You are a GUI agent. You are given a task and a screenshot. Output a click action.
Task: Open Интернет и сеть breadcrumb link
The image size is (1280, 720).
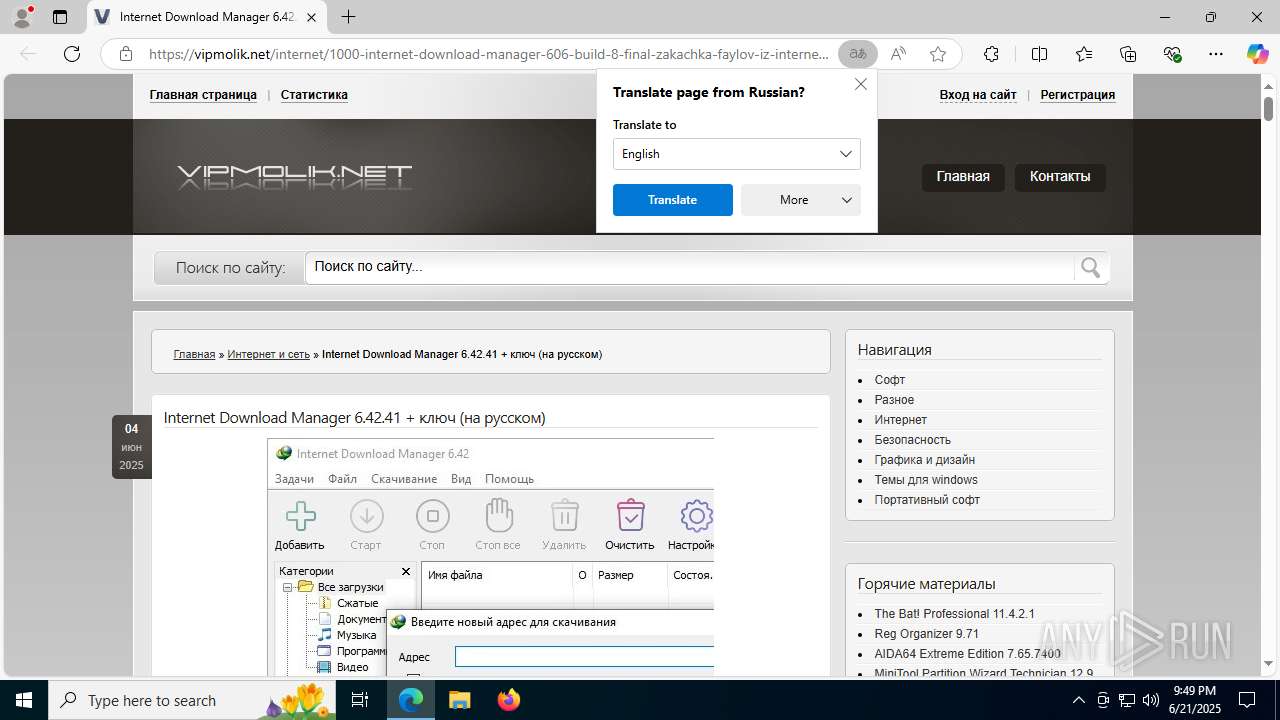click(x=269, y=354)
